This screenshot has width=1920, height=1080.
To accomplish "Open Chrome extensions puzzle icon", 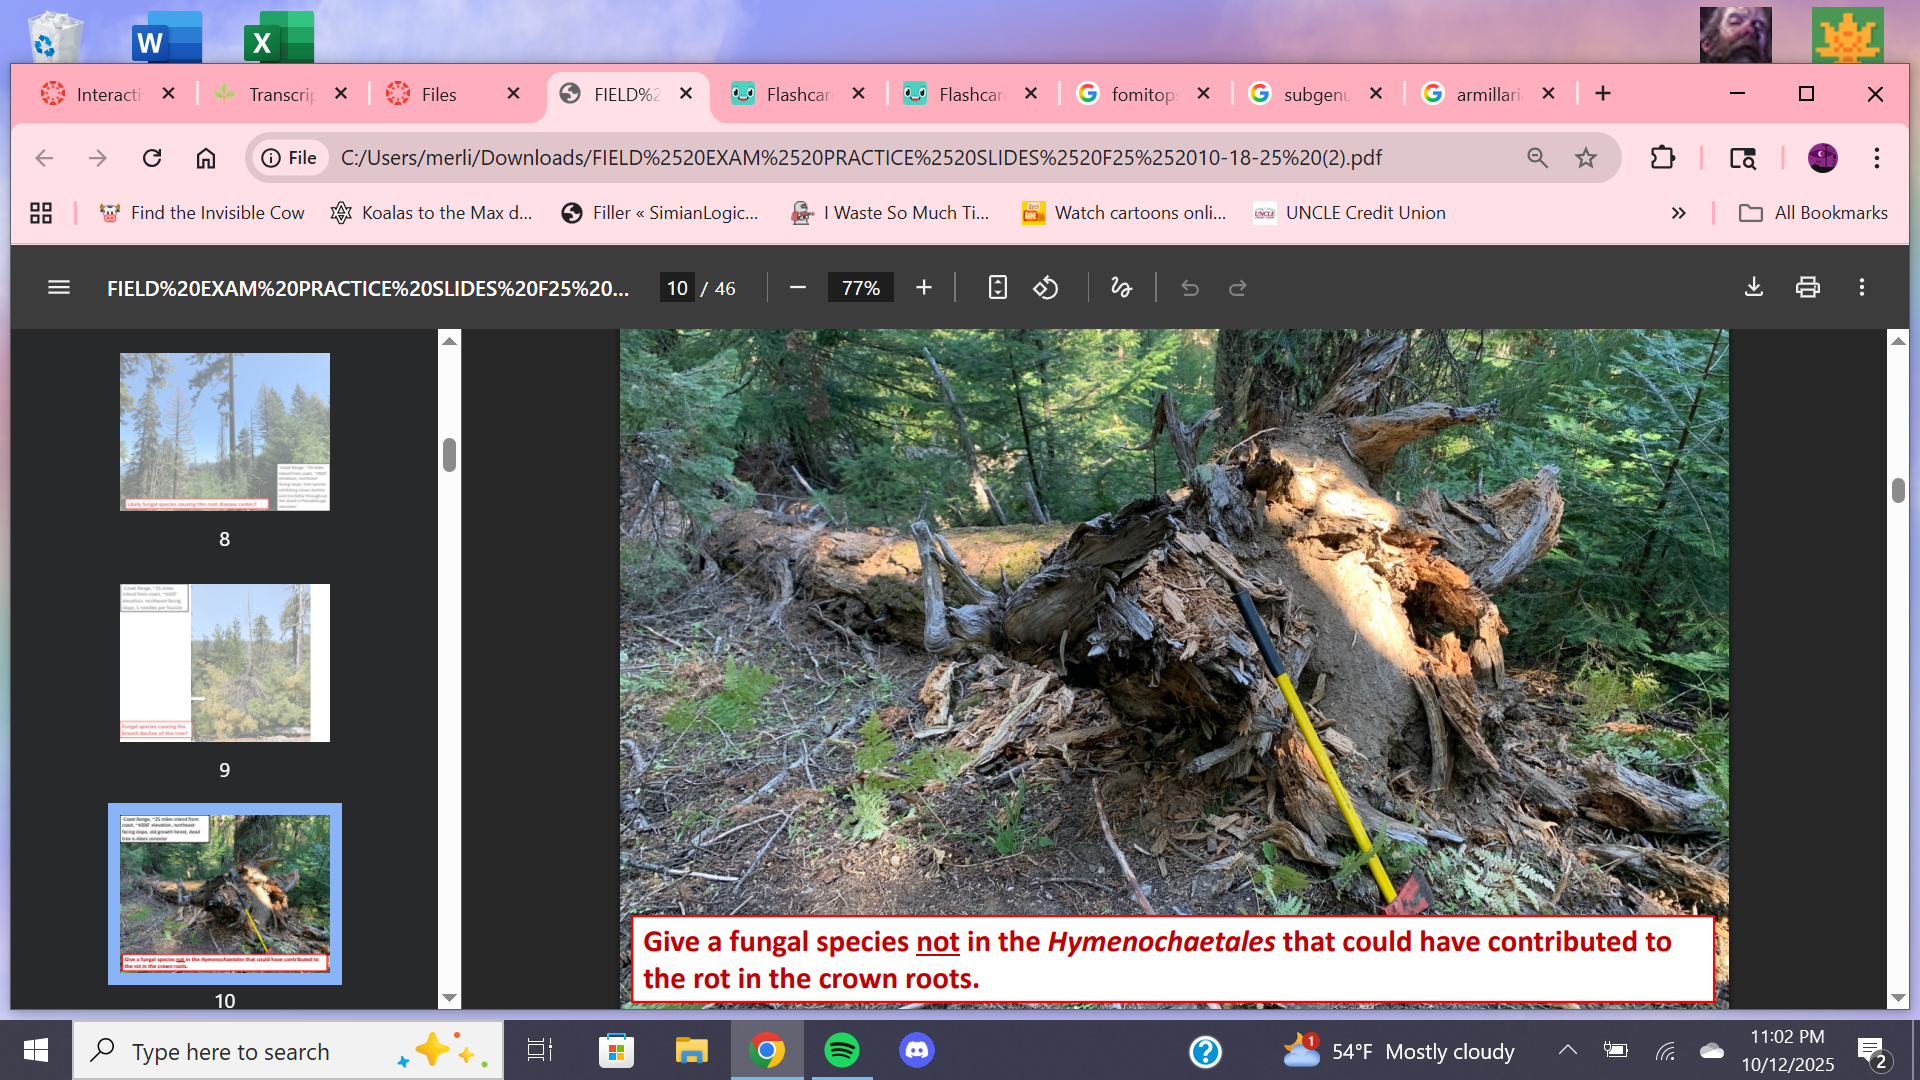I will pyautogui.click(x=1662, y=158).
